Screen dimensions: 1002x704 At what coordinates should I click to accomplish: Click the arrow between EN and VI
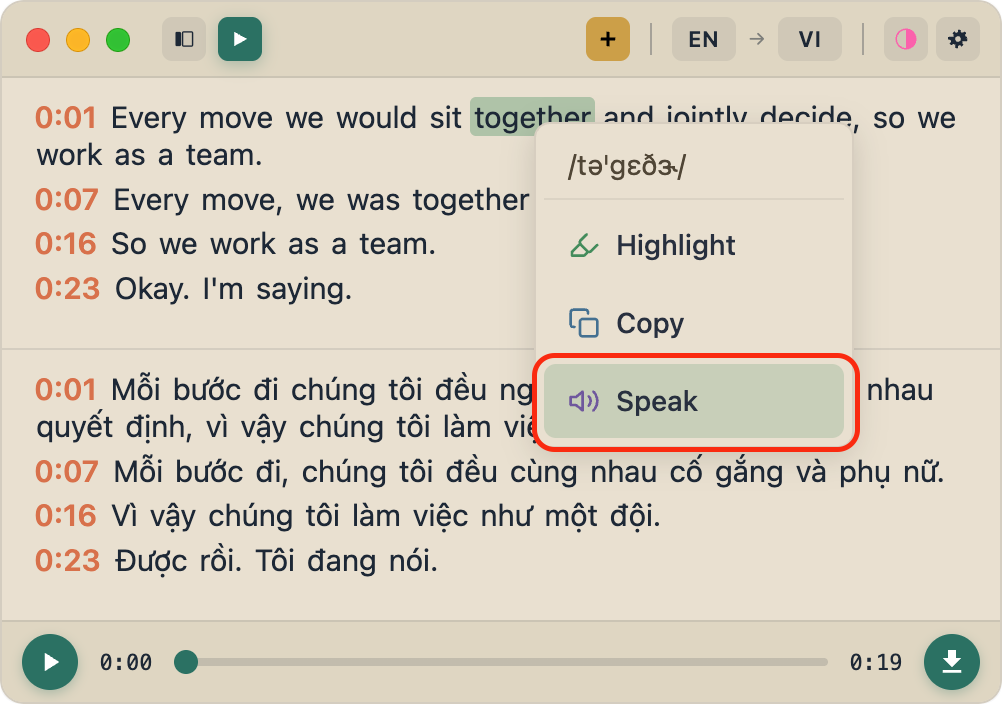pos(756,39)
